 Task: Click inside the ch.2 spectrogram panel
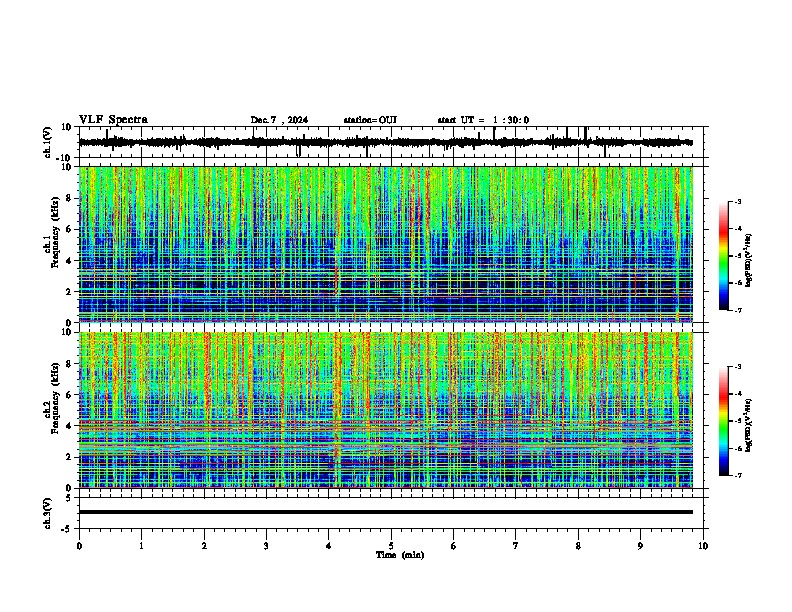point(386,410)
